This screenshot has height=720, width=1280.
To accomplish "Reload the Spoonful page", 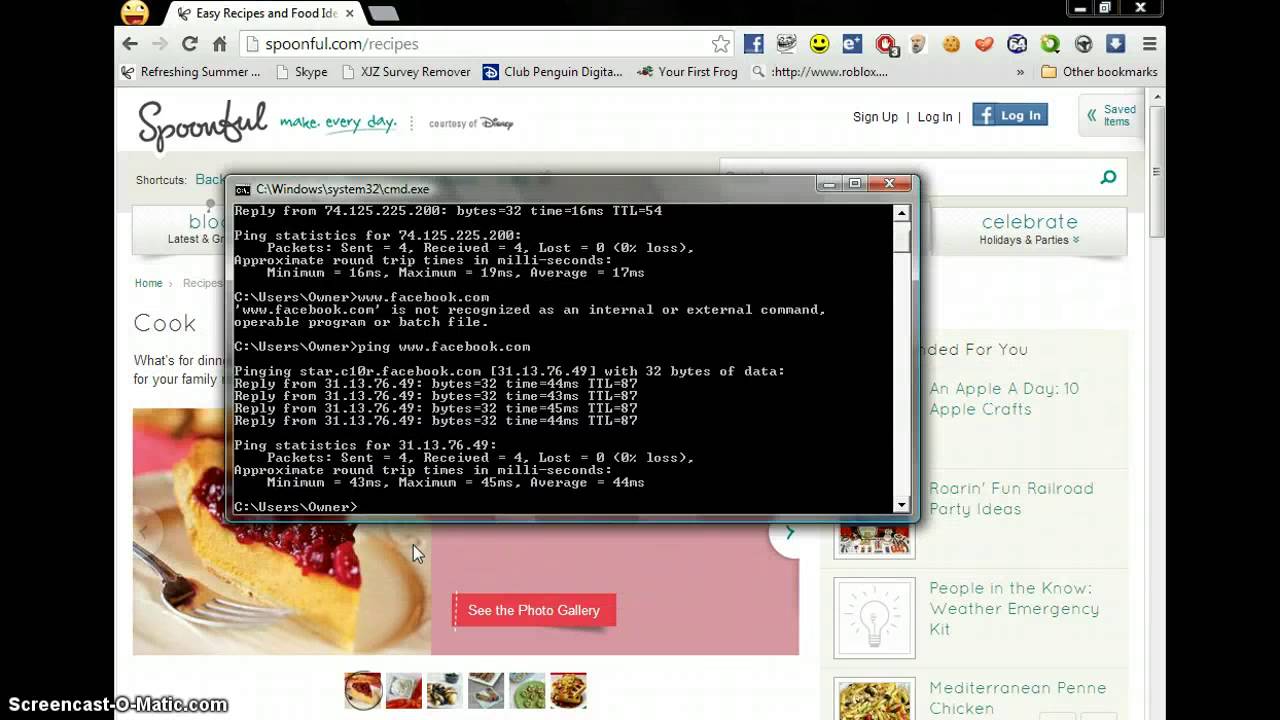I will pyautogui.click(x=190, y=44).
